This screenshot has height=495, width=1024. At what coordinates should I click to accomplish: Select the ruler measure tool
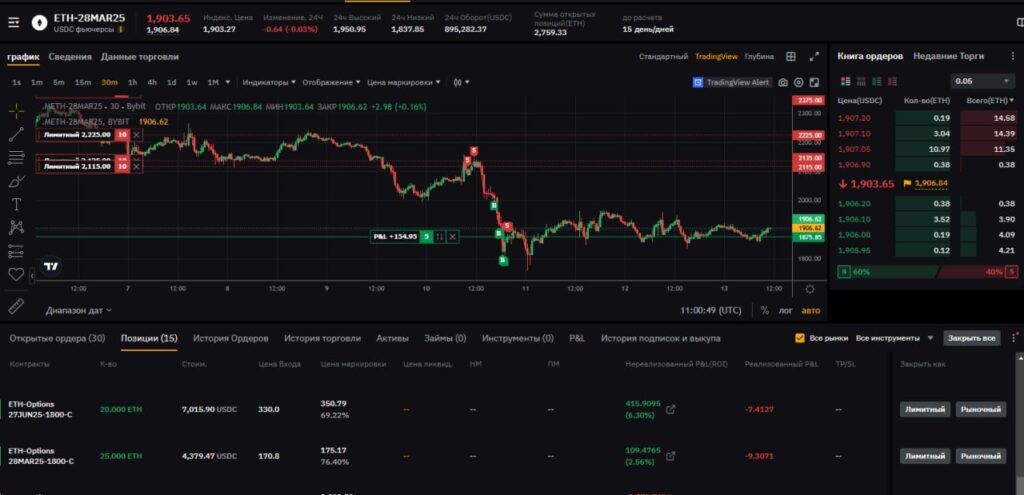pyautogui.click(x=16, y=306)
